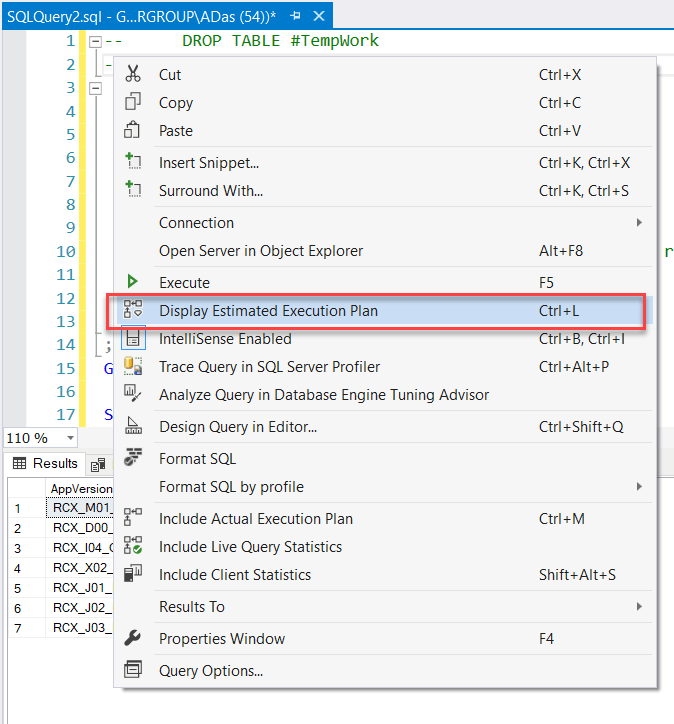The width and height of the screenshot is (674, 724).
Task: Switch to the Results tab
Action: tap(45, 463)
